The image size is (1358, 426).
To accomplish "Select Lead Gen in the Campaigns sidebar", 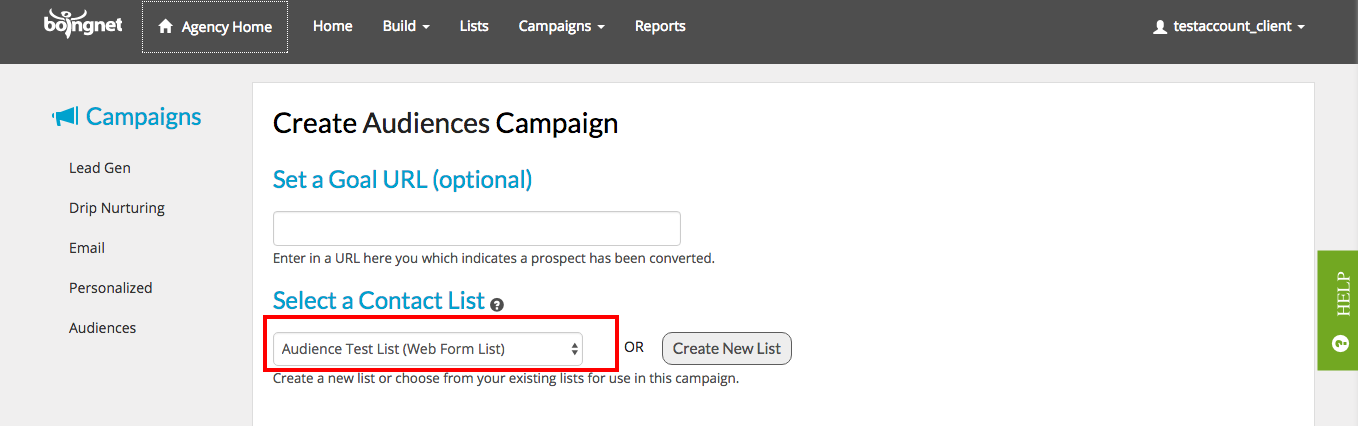I will [100, 168].
